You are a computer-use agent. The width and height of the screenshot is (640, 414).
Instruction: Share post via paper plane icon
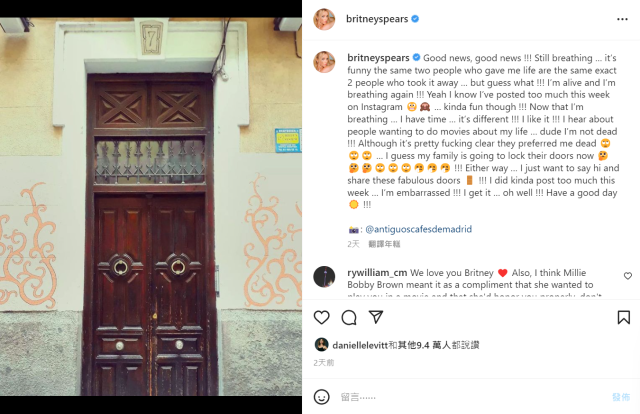(x=376, y=317)
